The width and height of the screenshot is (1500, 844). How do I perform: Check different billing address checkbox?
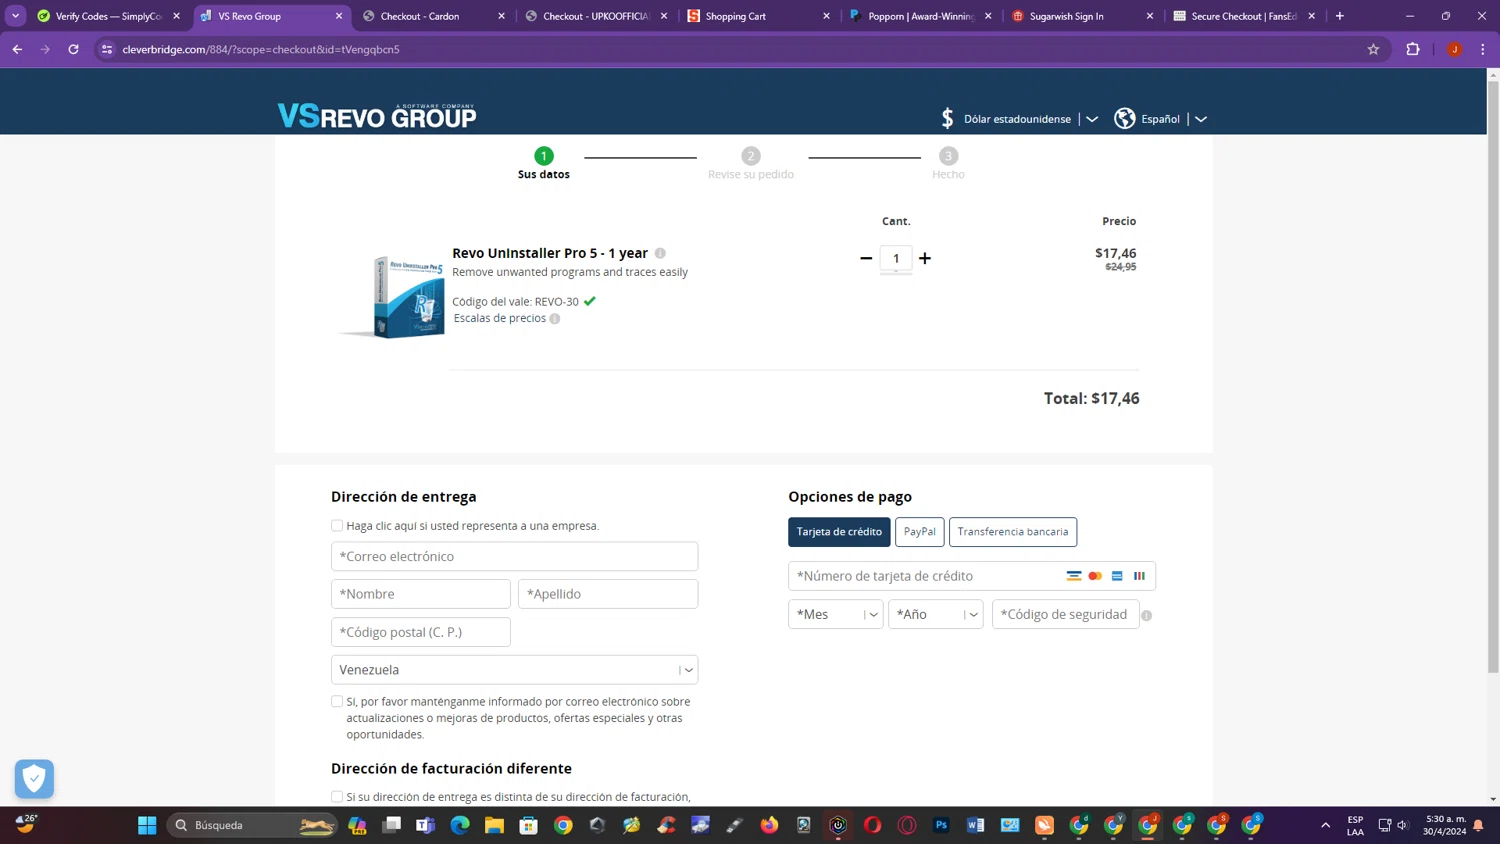click(x=337, y=797)
